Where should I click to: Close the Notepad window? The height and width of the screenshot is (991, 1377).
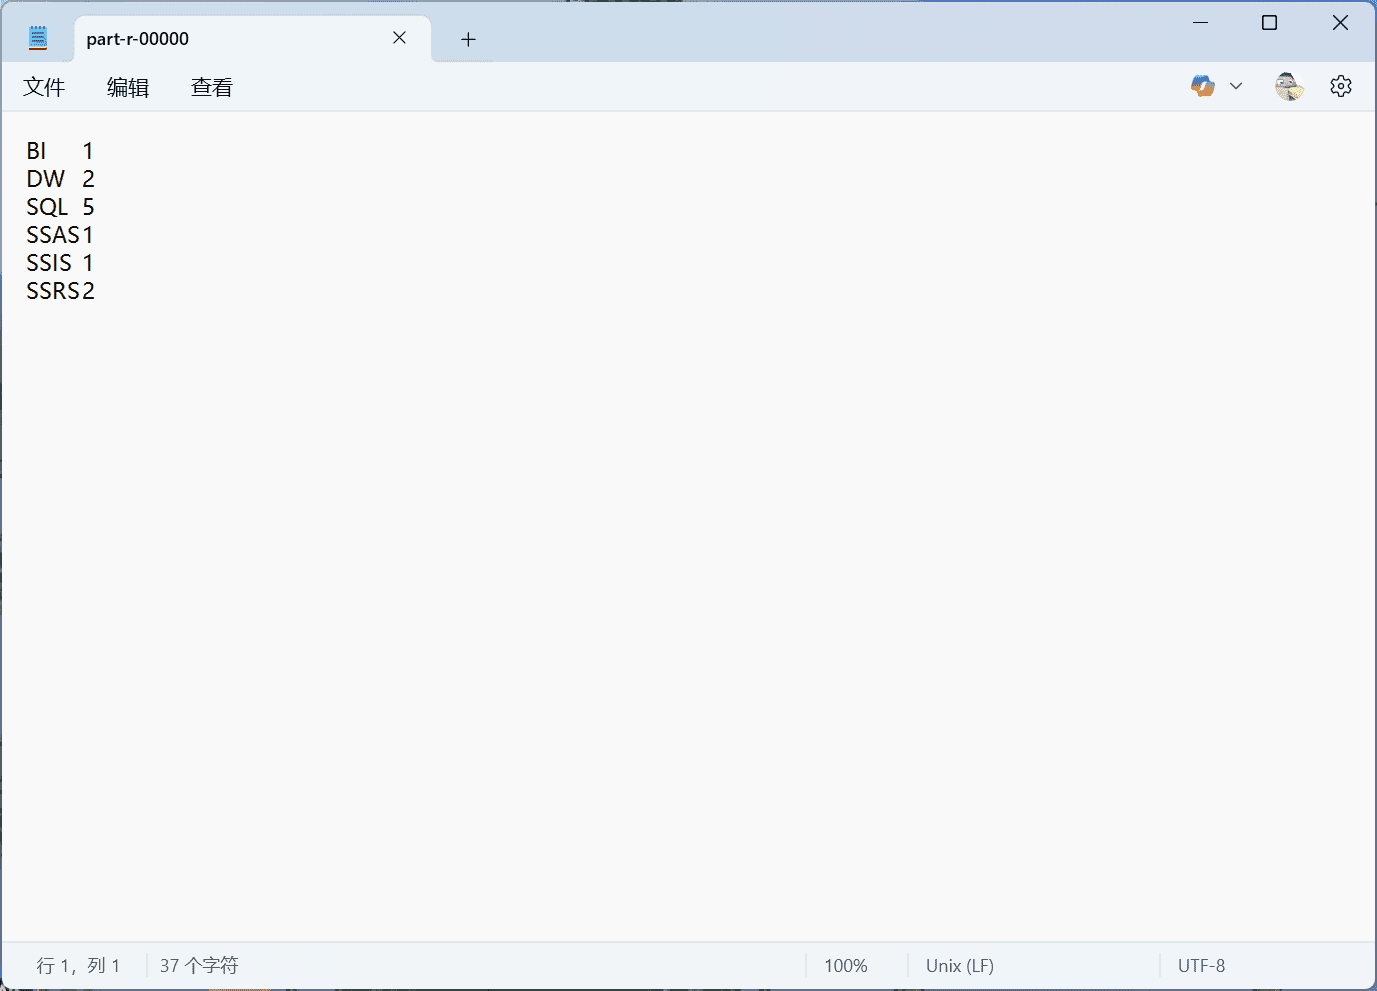pos(1340,23)
